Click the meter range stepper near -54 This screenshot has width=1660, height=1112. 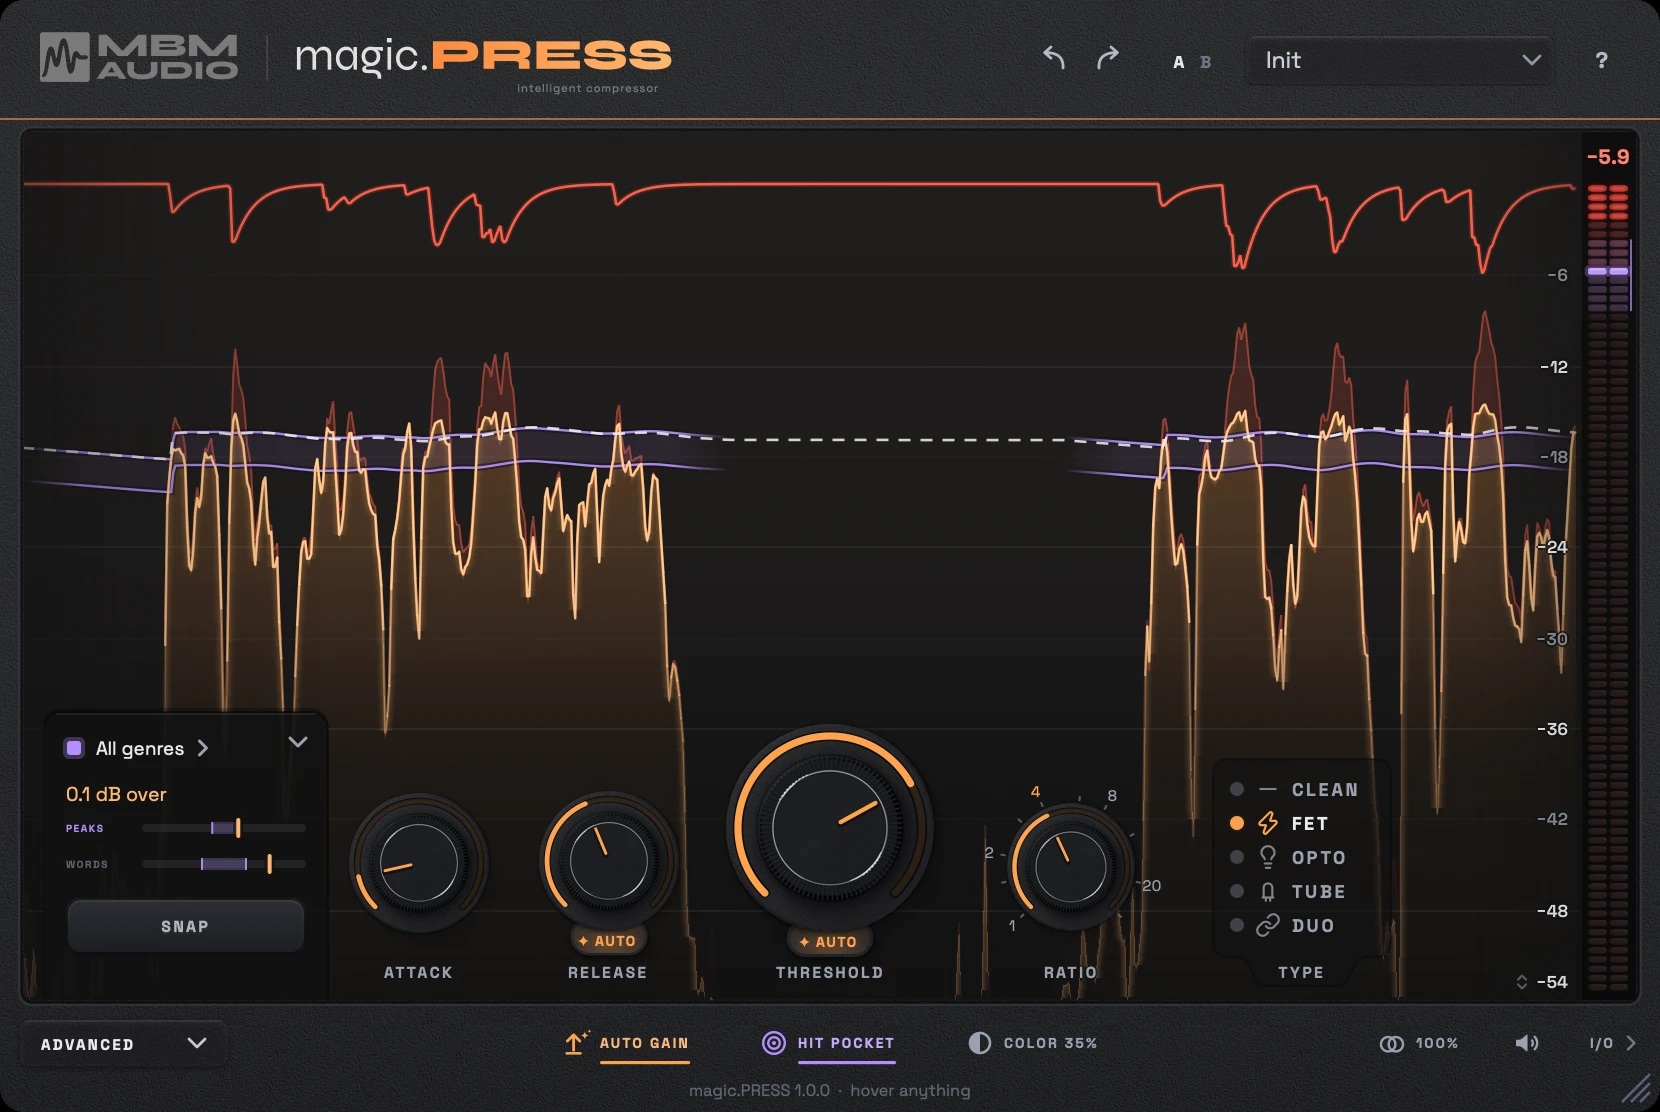(x=1522, y=982)
